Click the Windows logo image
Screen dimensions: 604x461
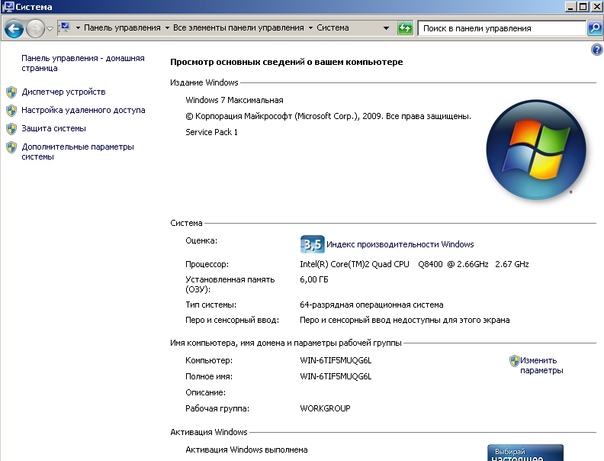pos(536,149)
